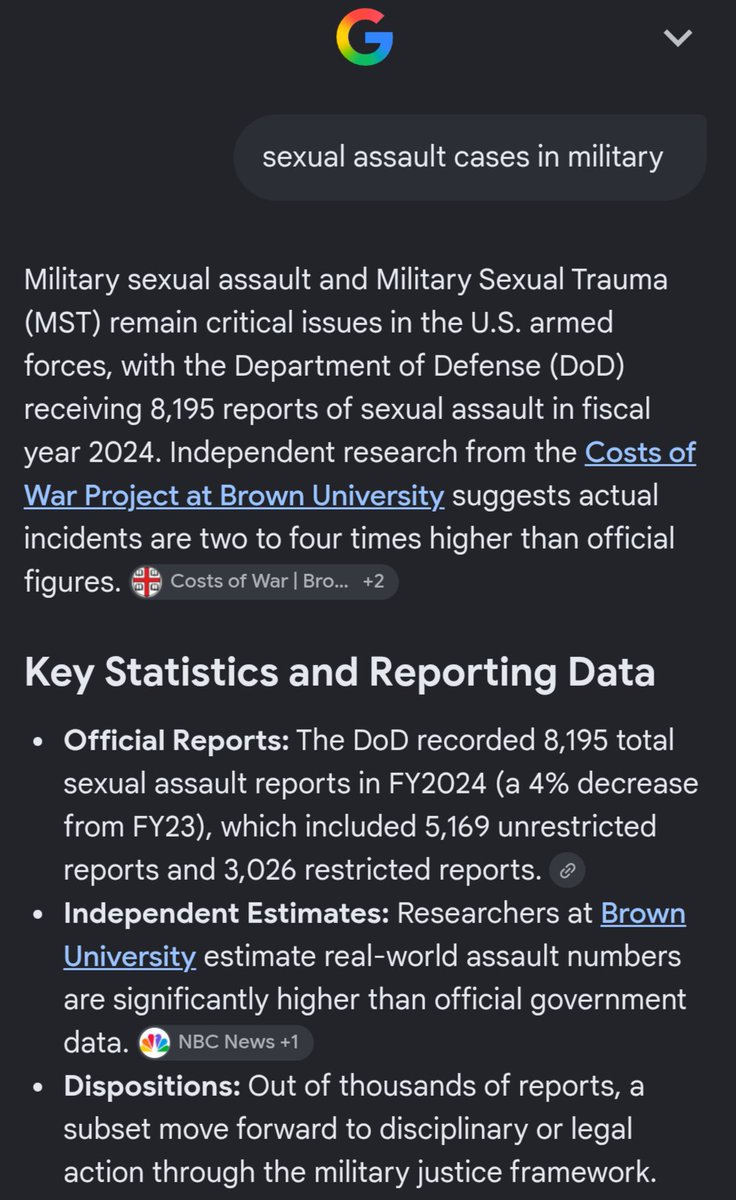Open Costs of War Project at Brown University link

click(360, 473)
